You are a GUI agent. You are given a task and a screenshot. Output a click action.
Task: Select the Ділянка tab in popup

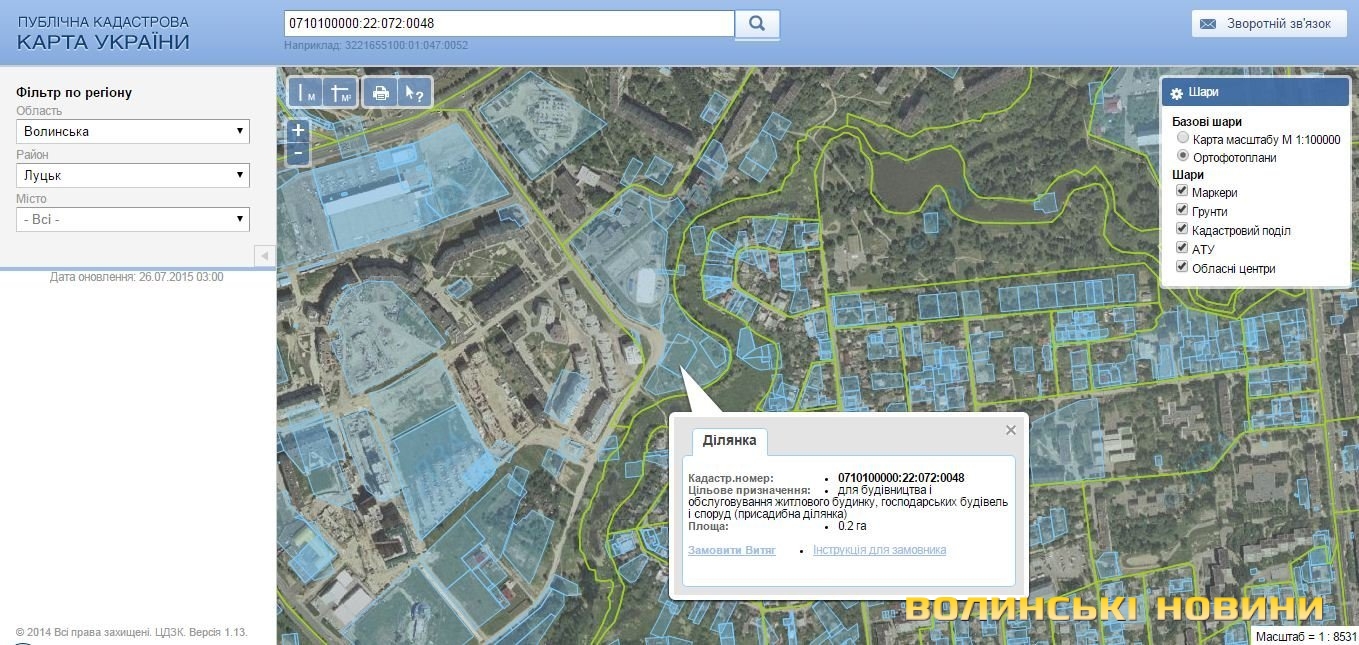tap(729, 441)
